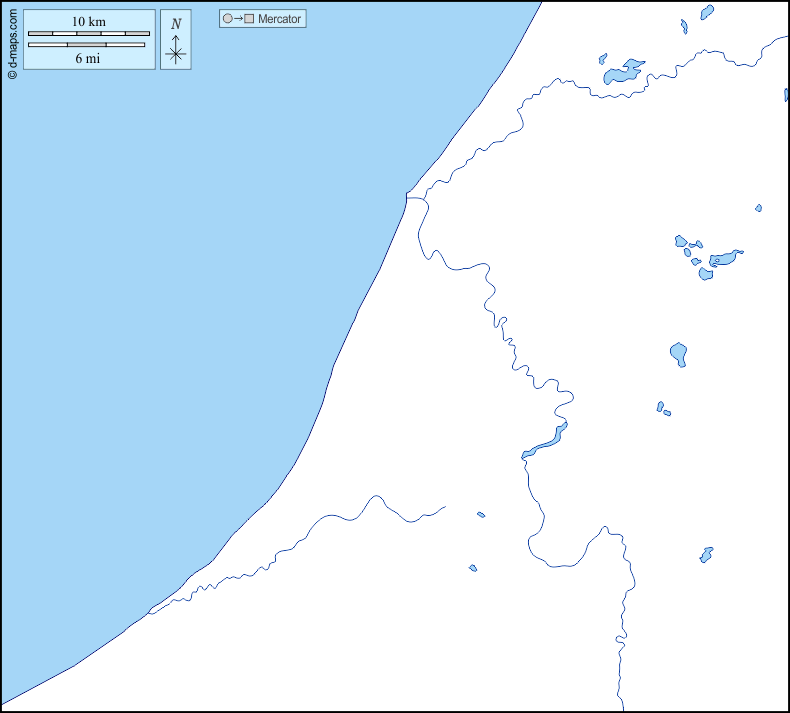Click the d-maps.com copyright text
The image size is (790, 713).
tap(12, 40)
